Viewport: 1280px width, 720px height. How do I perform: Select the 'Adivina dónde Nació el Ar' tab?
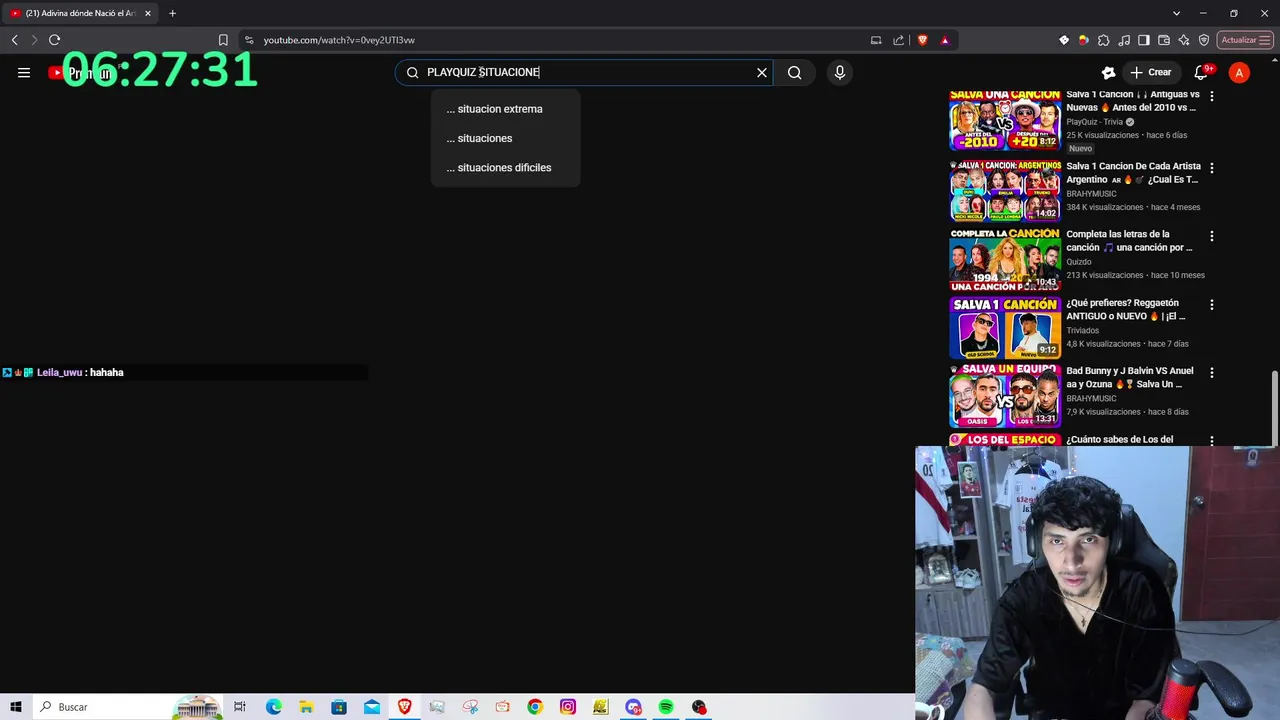click(80, 13)
